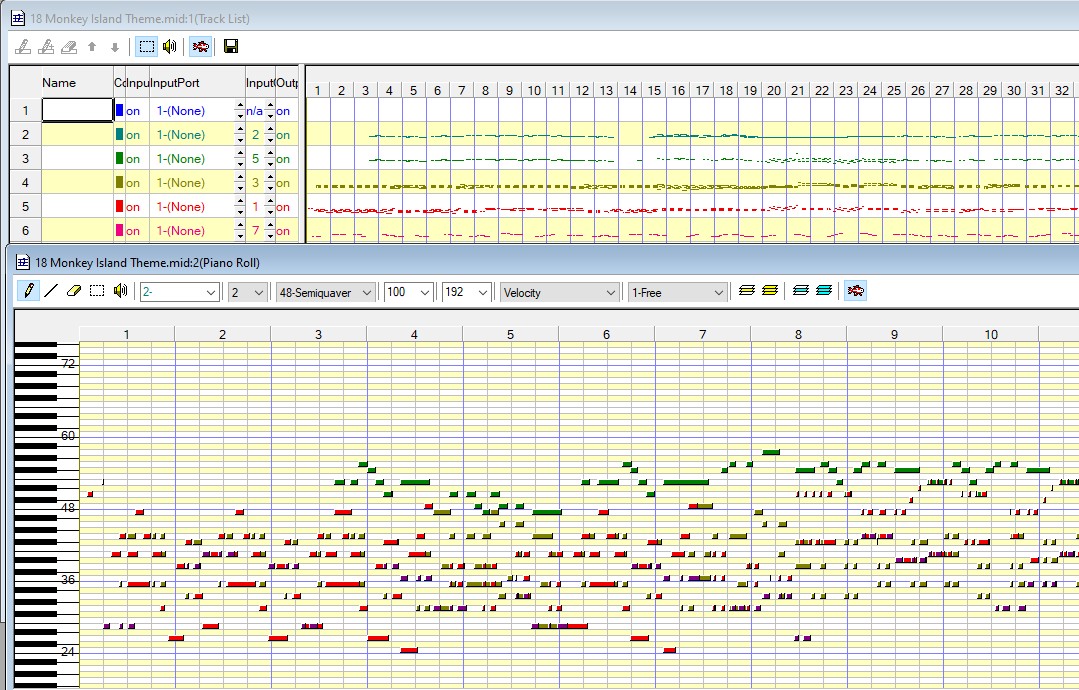Toggle input 'on' for track 2
The height and width of the screenshot is (690, 1079).
point(133,135)
